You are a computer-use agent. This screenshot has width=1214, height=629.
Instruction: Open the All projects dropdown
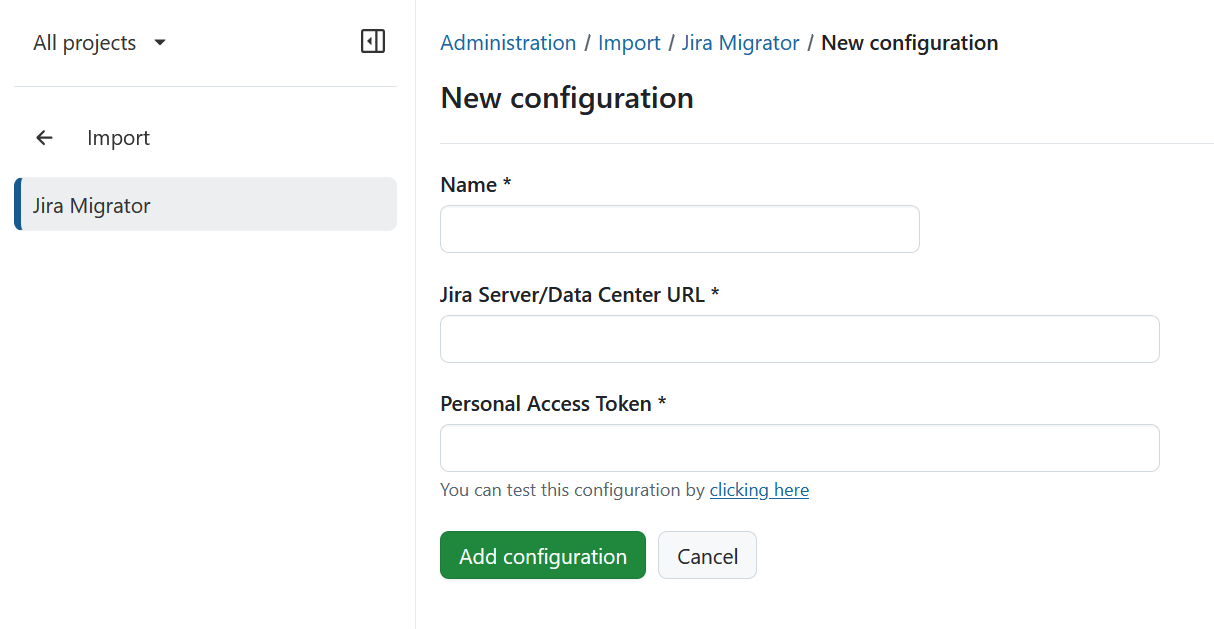[x=100, y=43]
